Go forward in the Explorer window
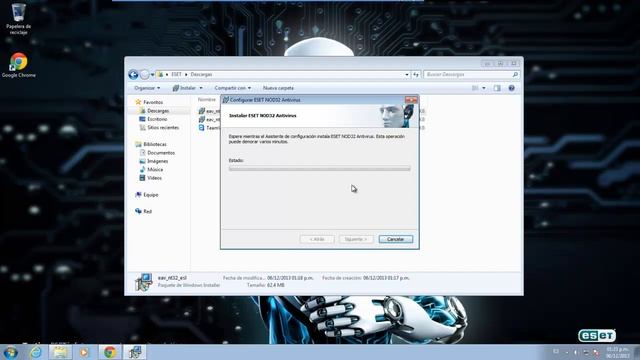This screenshot has width=640, height=360. [144, 74]
